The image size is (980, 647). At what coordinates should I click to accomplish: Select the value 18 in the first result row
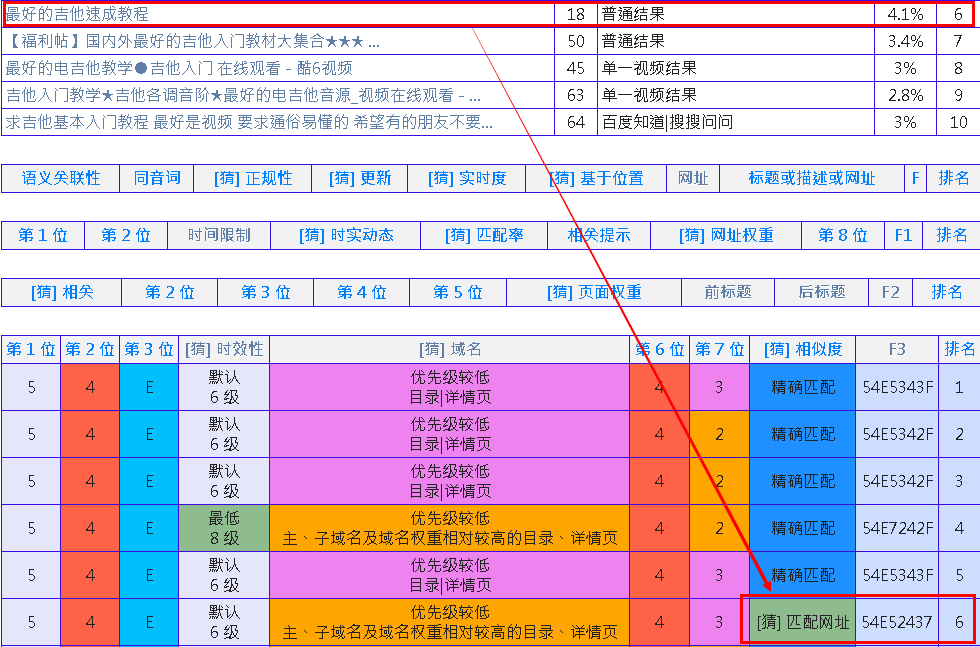576,14
